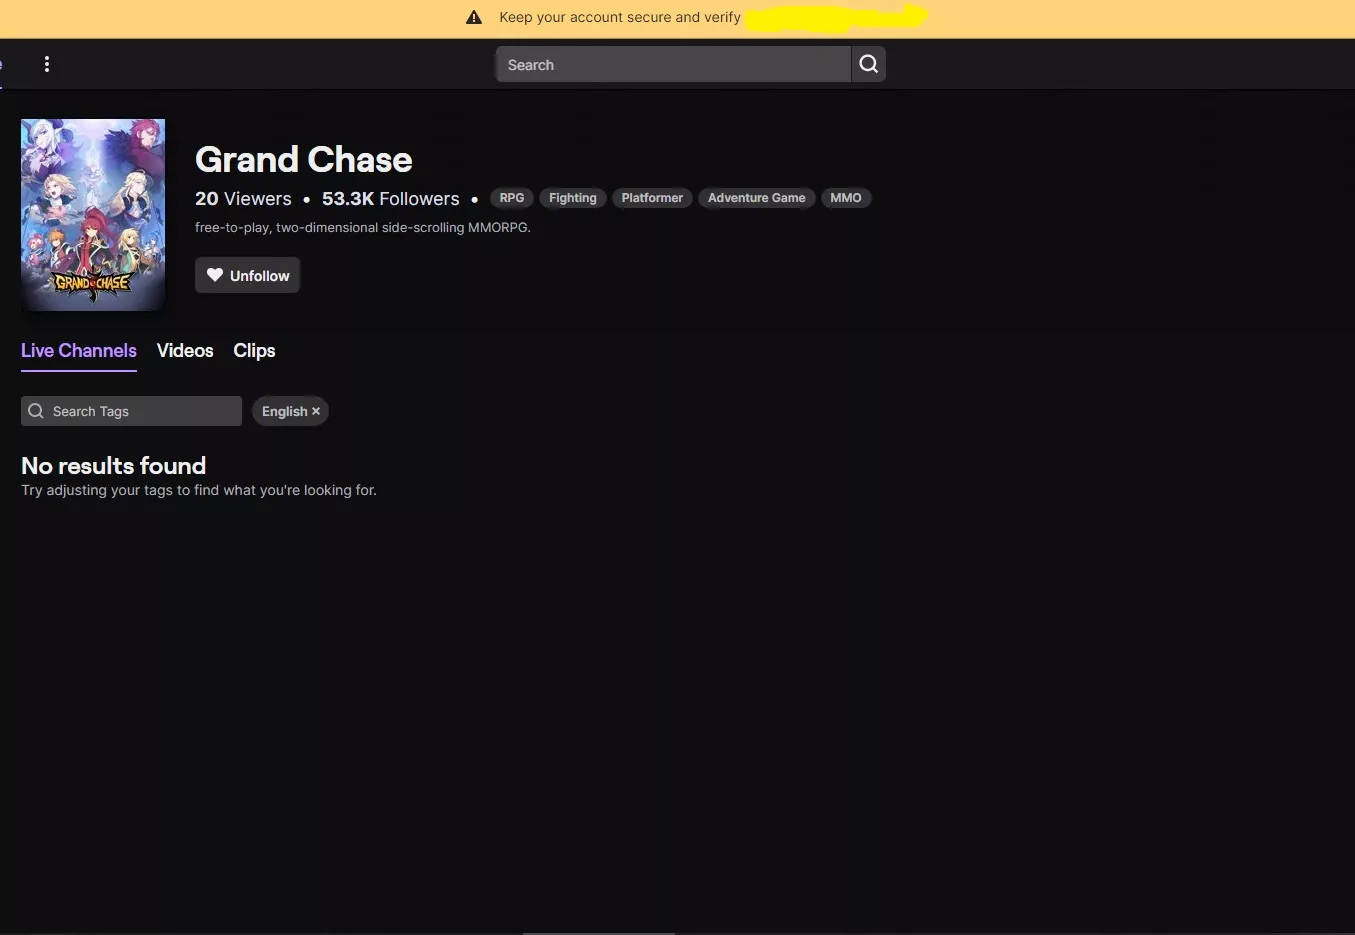The width and height of the screenshot is (1355, 935).
Task: Select the Fighting tag
Action: 572,198
